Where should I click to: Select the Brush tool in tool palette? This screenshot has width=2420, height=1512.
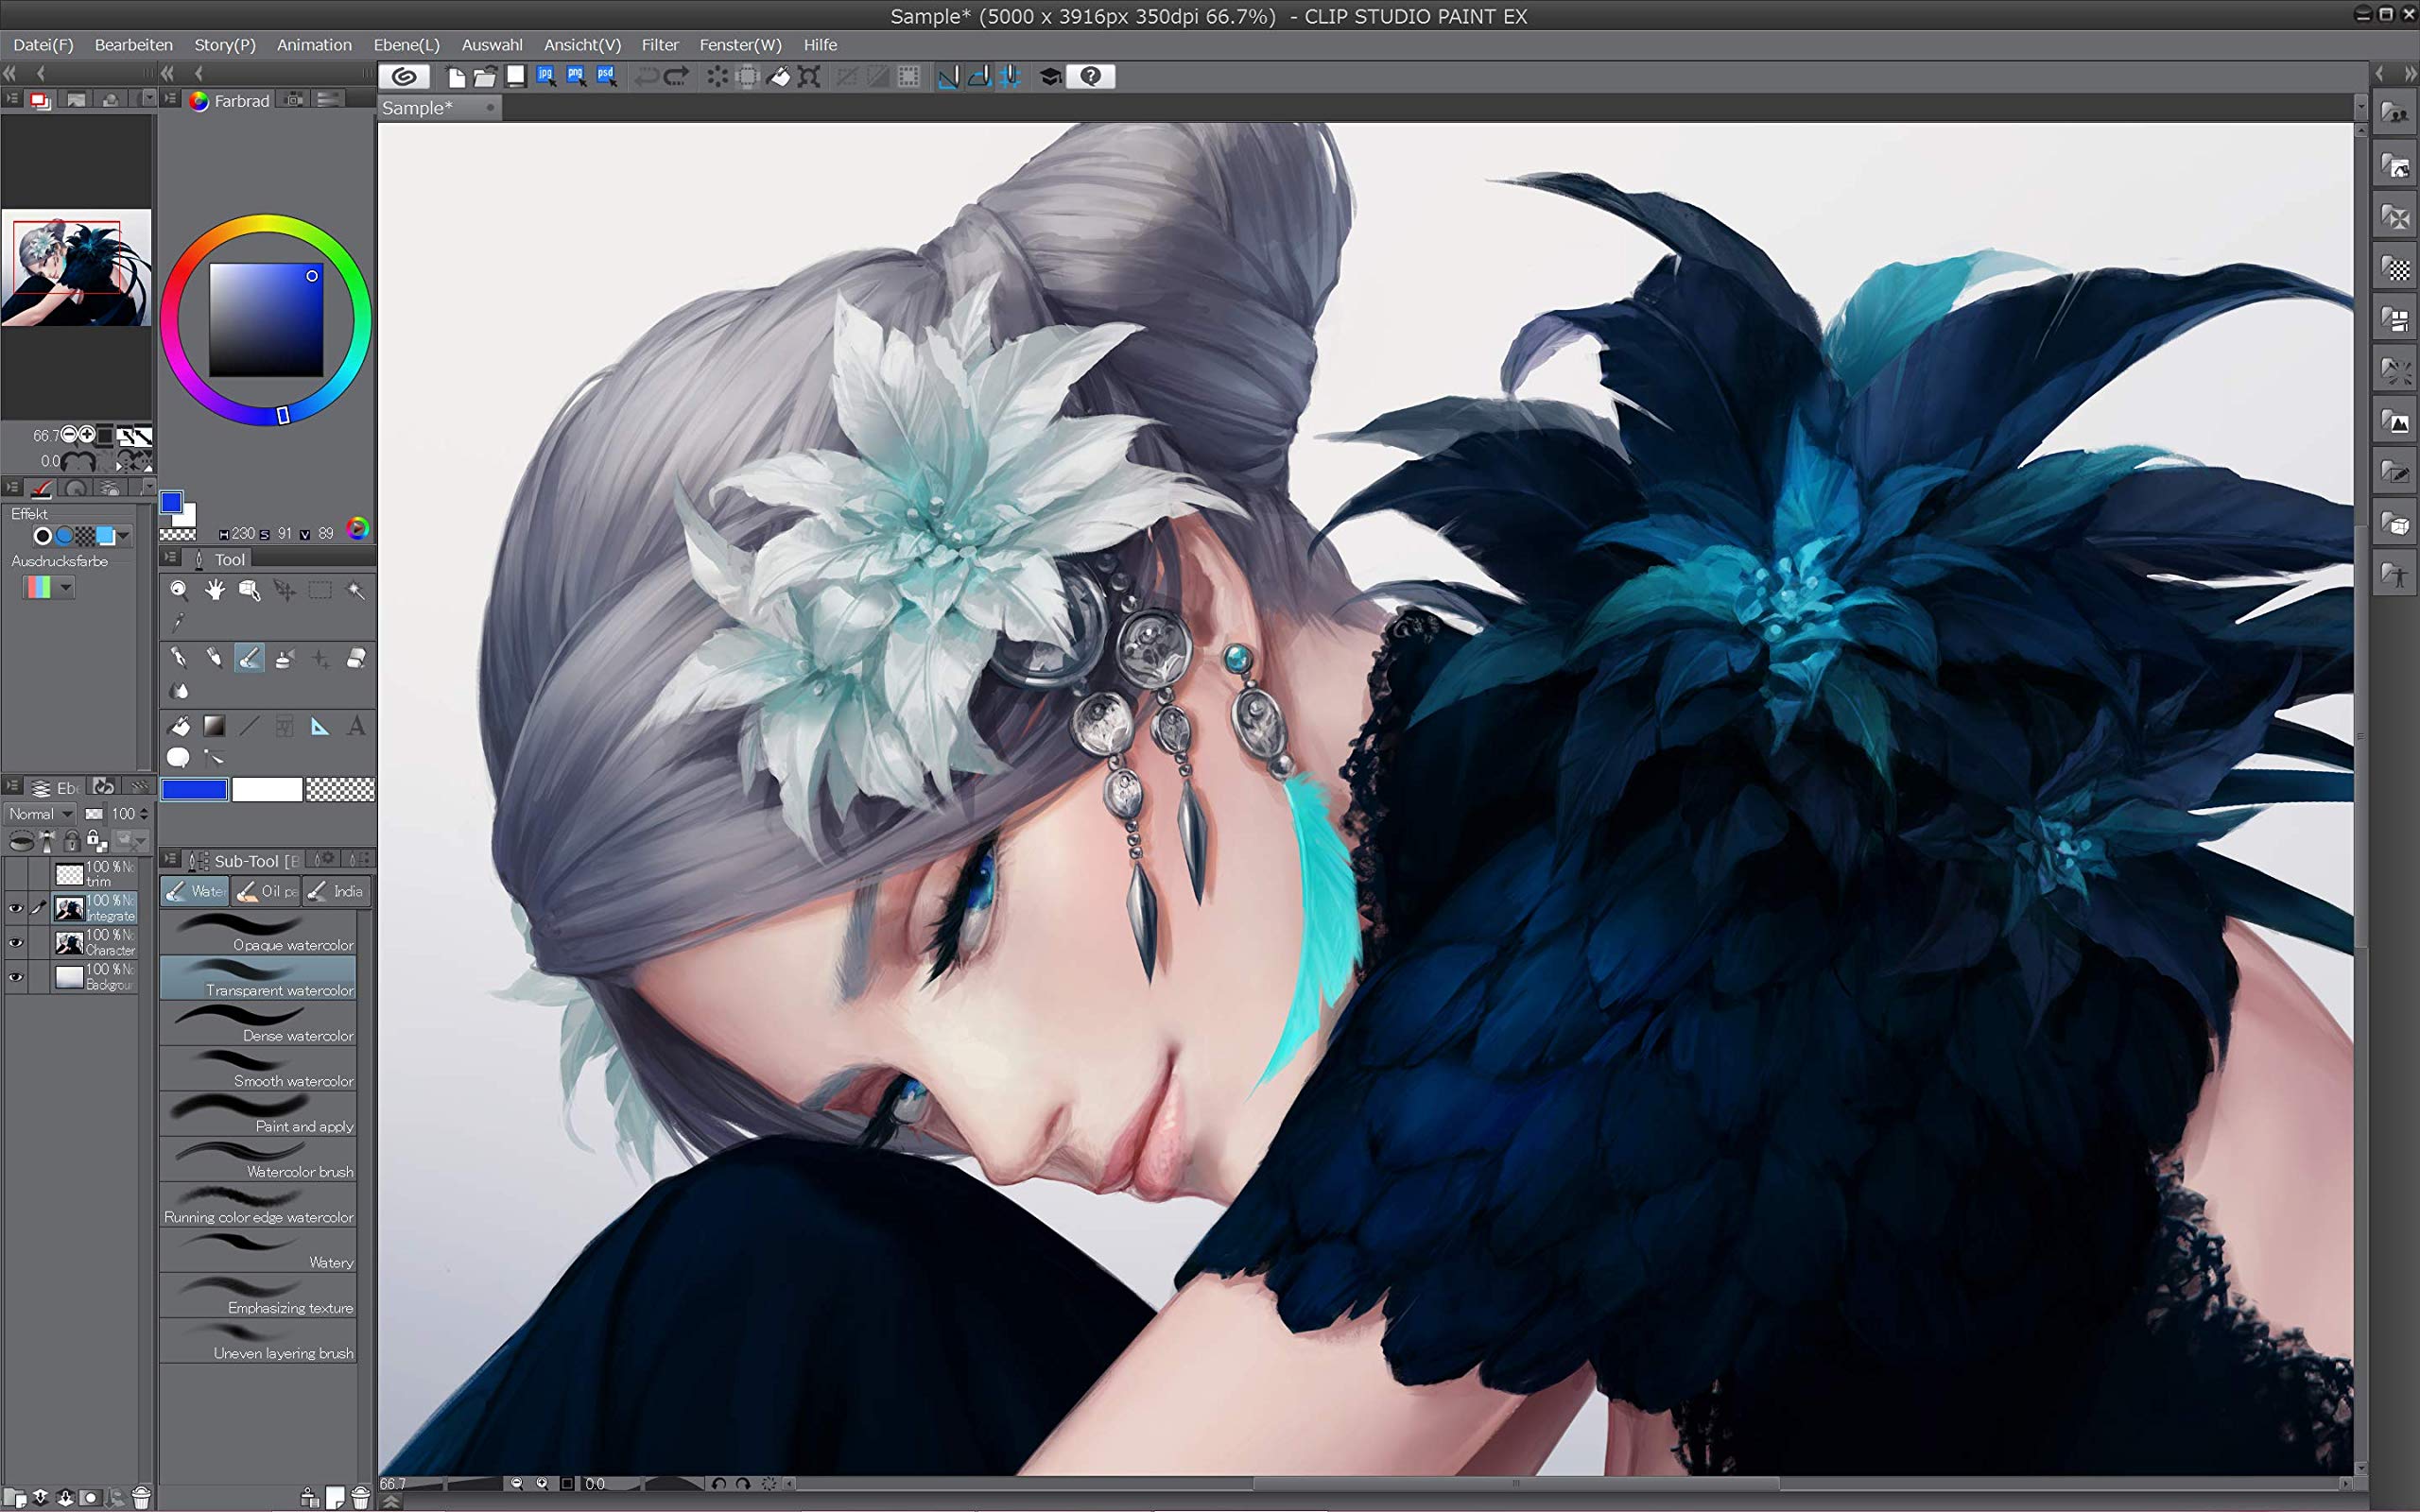tap(249, 658)
